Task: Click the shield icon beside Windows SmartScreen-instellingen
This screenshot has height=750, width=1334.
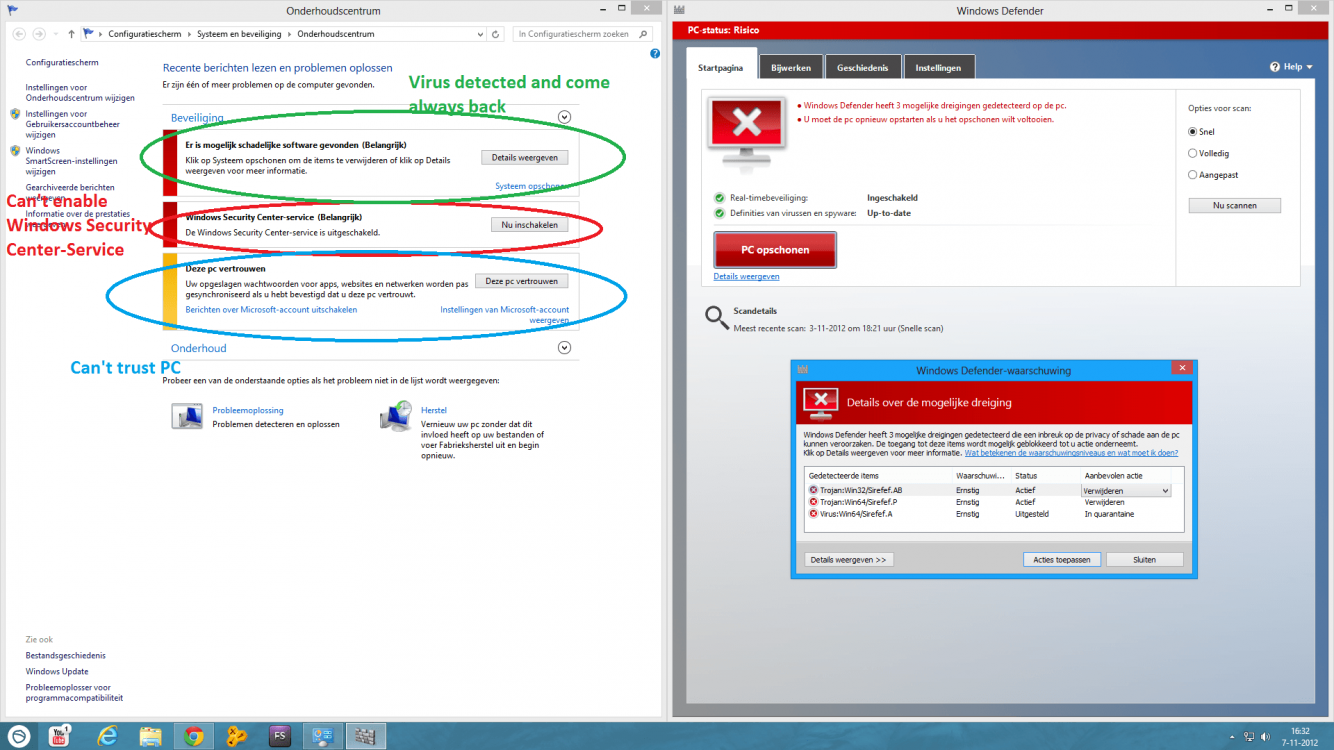Action: click(x=15, y=151)
